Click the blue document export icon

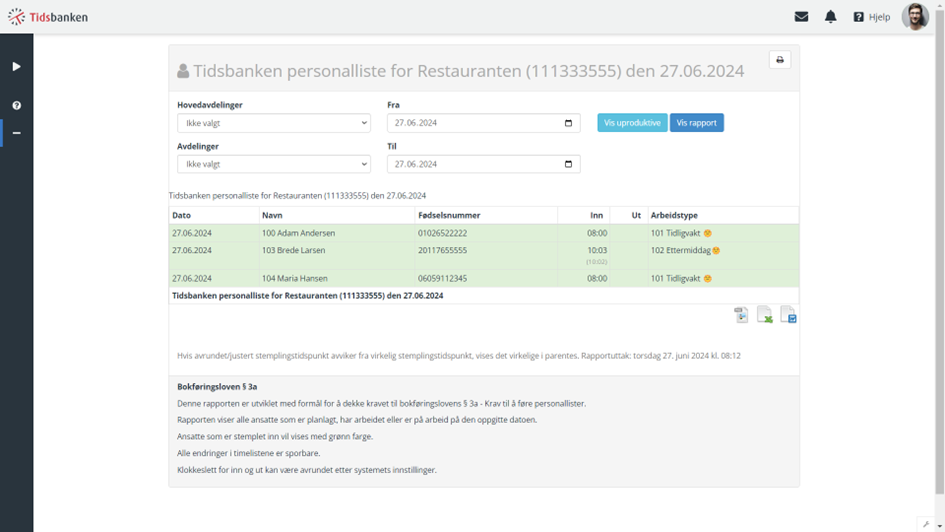tap(788, 315)
